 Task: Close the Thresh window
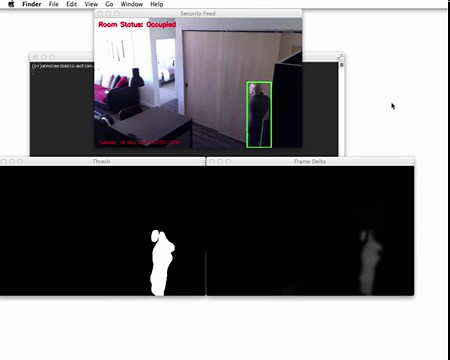pyautogui.click(x=4, y=161)
